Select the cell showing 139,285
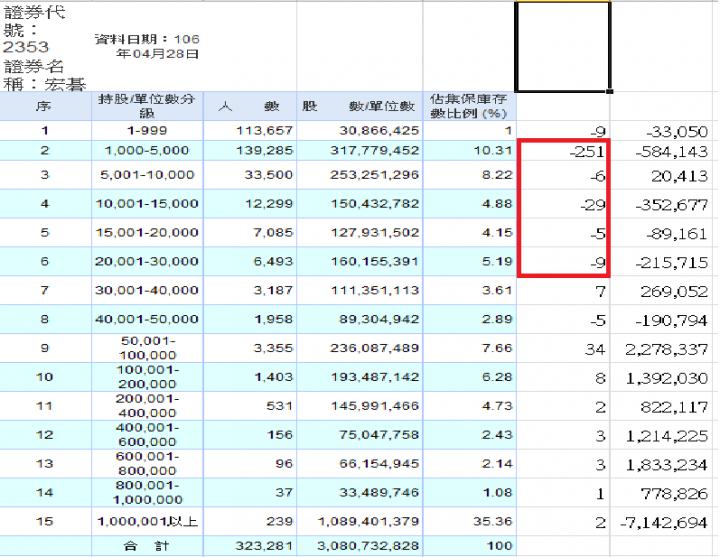The image size is (720, 557). [x=250, y=151]
